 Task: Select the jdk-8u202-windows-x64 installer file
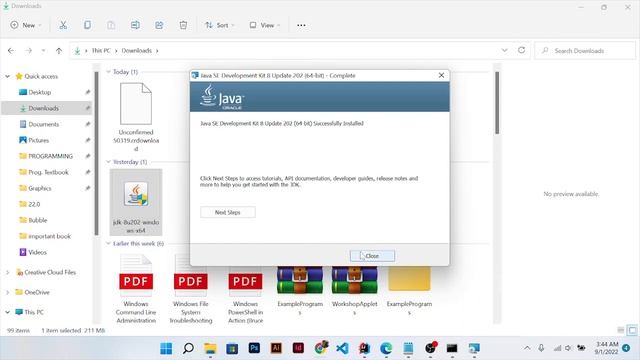[x=136, y=202]
